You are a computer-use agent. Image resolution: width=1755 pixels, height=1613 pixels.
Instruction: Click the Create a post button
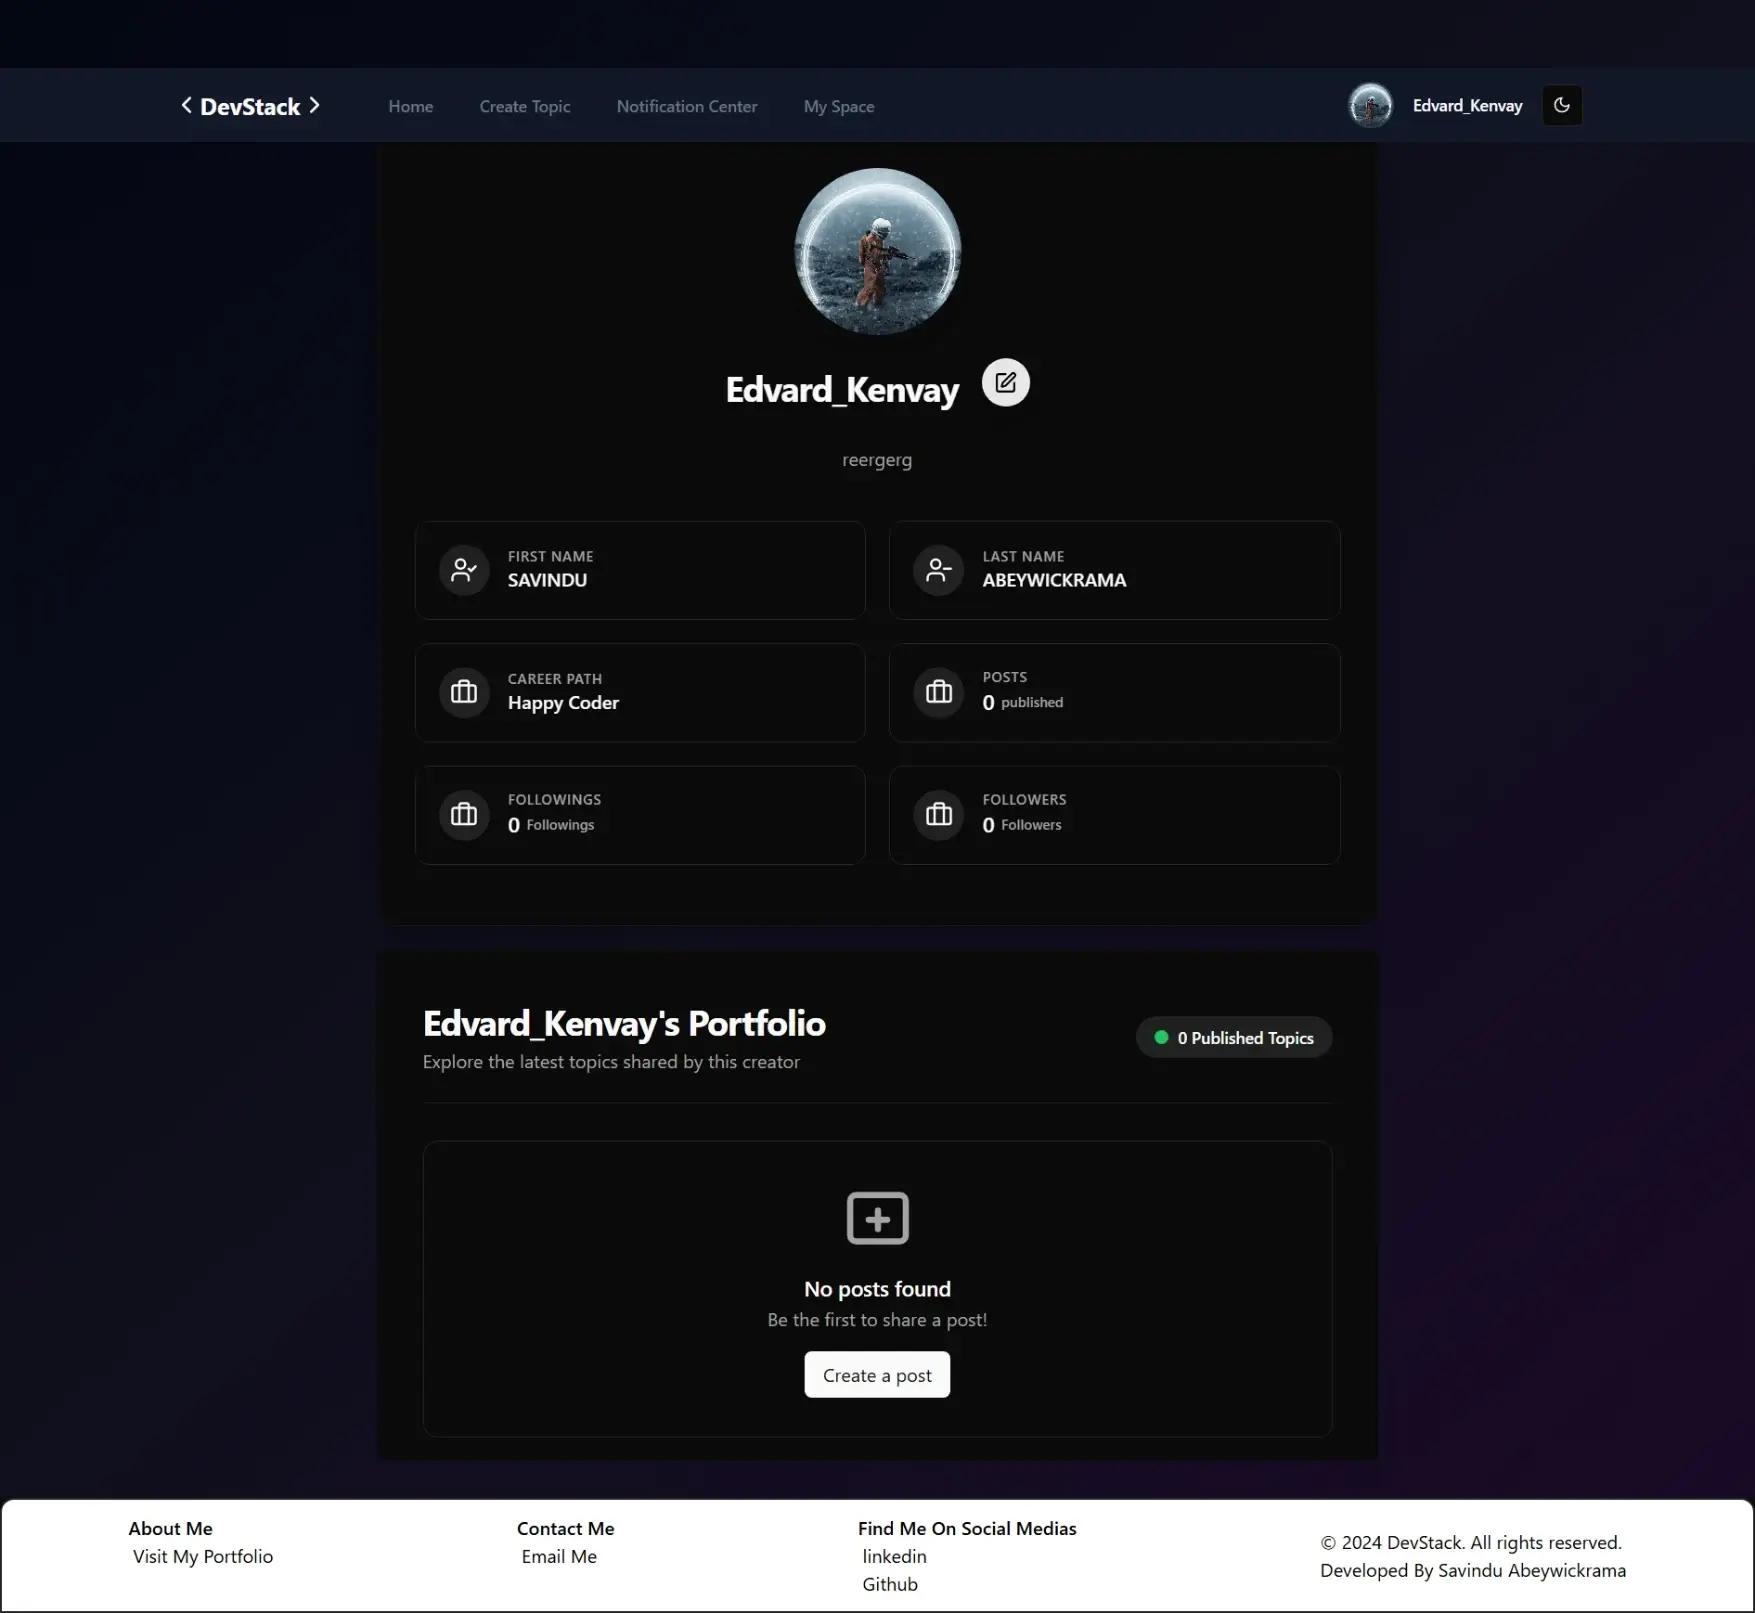[877, 1375]
